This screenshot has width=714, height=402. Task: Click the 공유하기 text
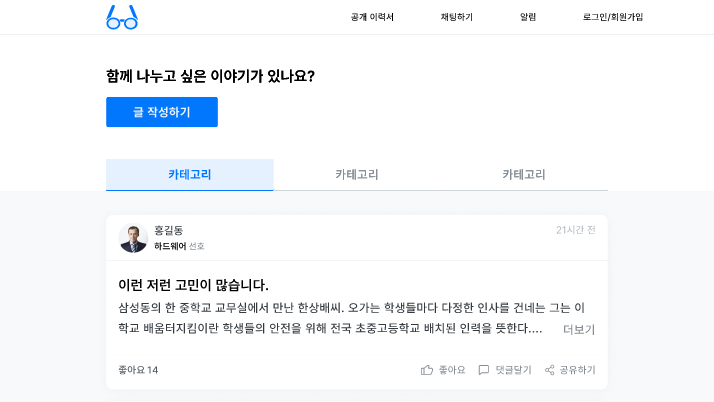[577, 370]
